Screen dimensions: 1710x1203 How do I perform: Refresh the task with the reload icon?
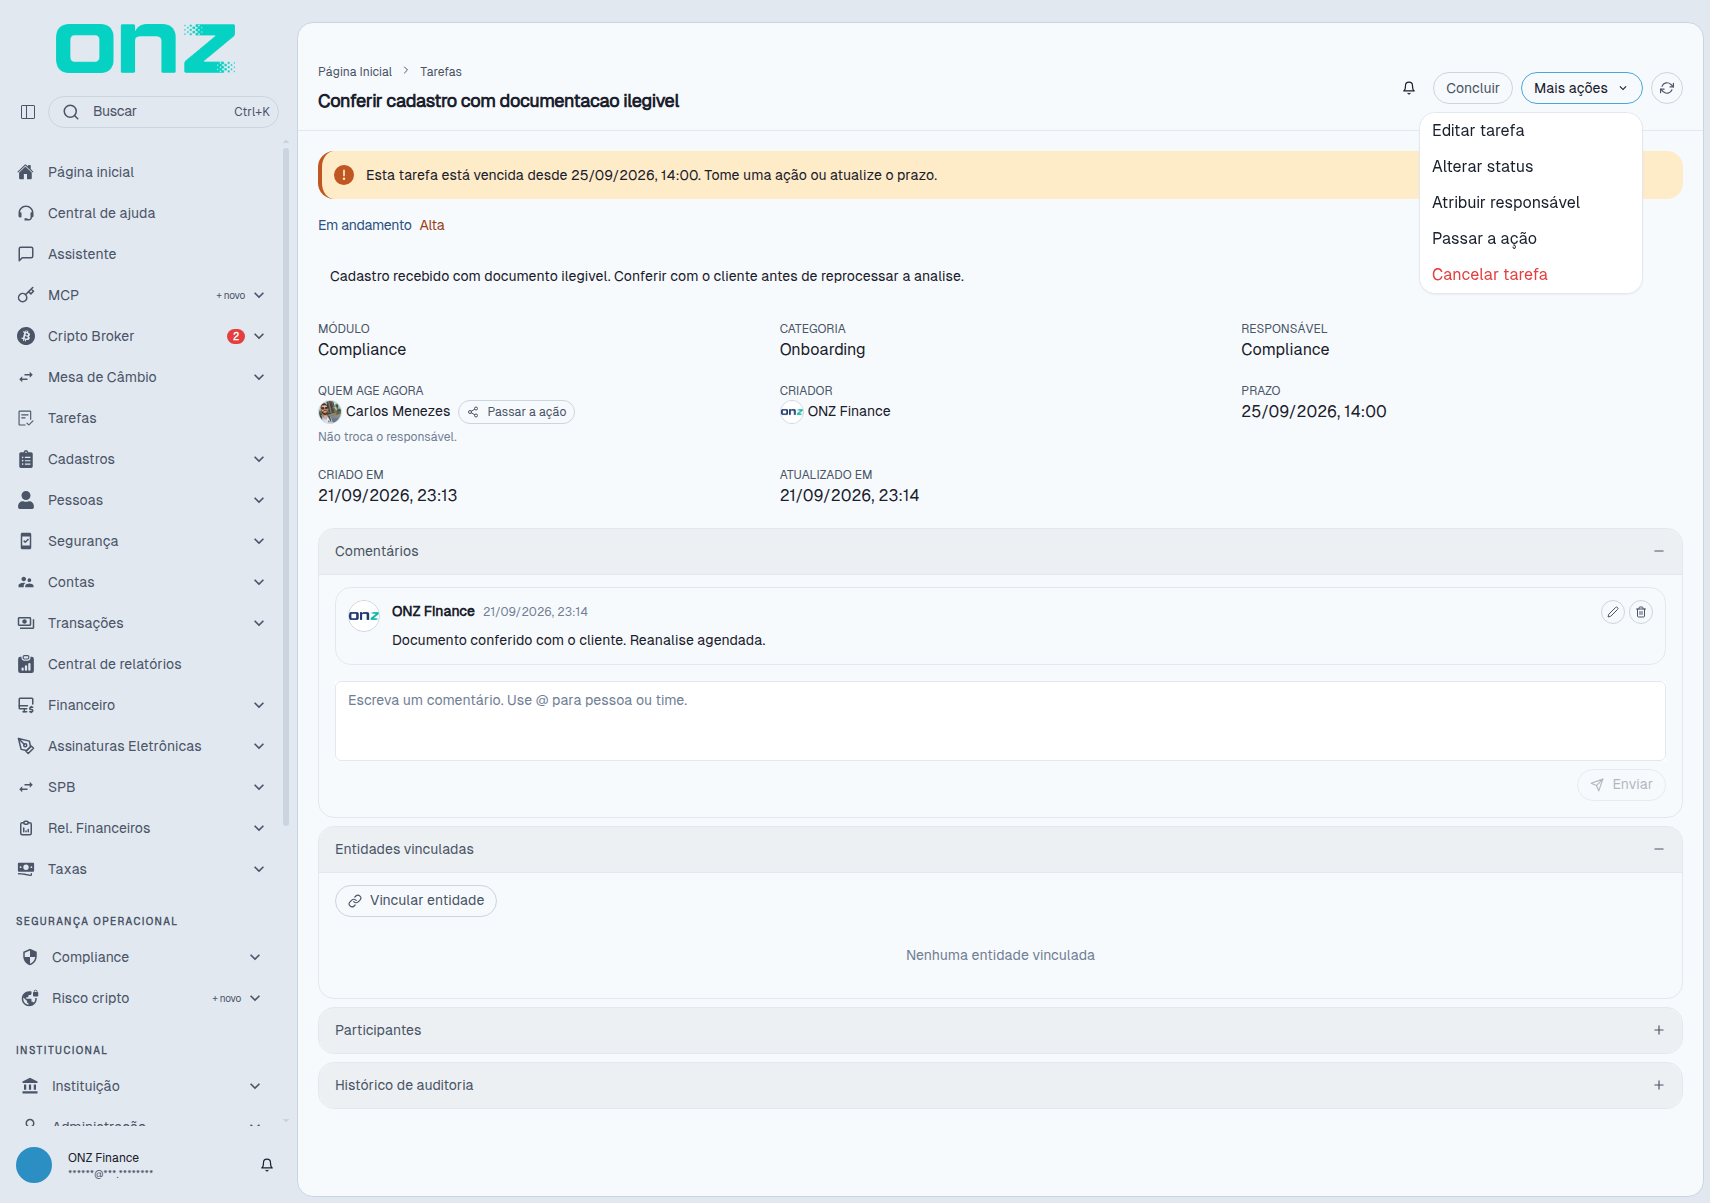(x=1667, y=88)
